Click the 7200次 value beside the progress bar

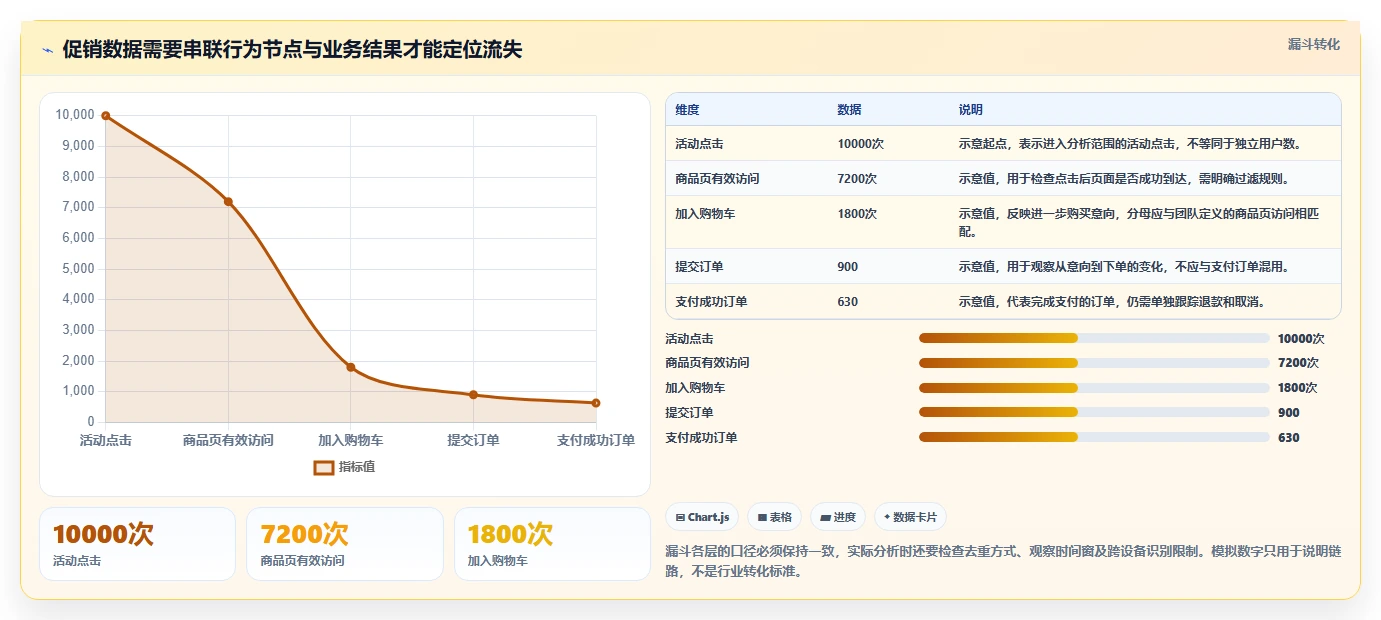(x=1298, y=363)
